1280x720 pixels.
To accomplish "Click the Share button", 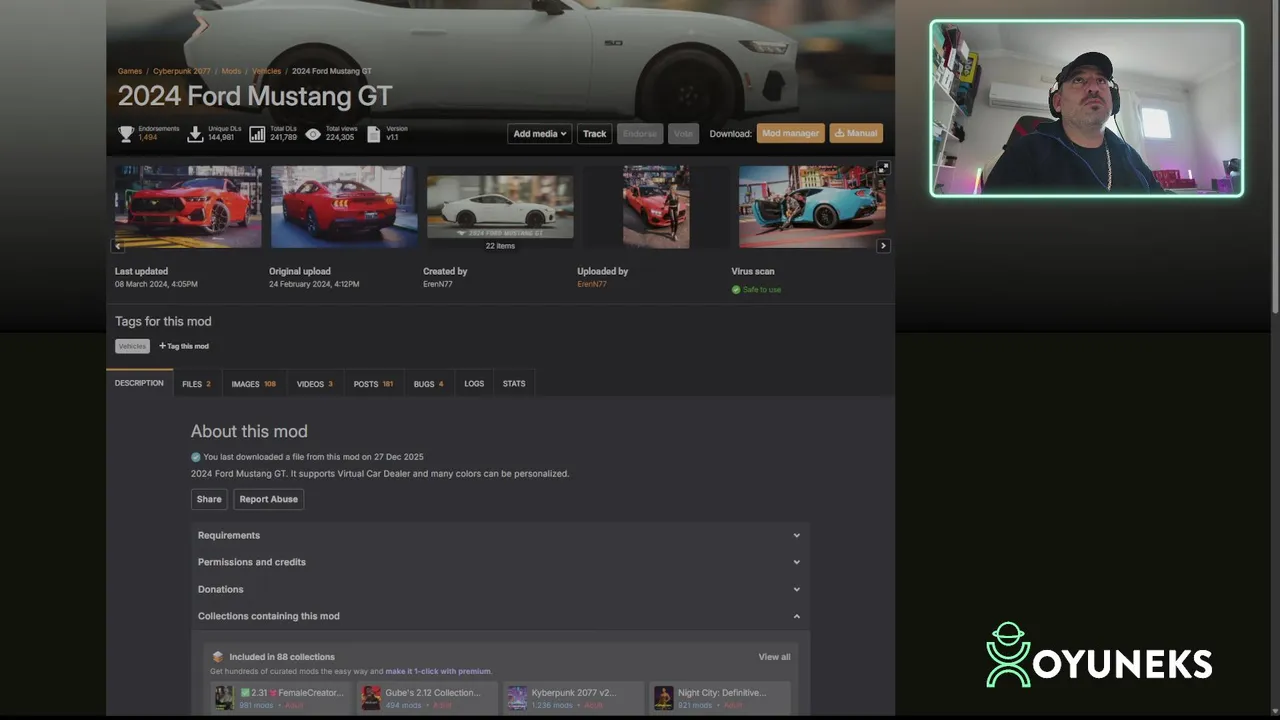I will (209, 499).
